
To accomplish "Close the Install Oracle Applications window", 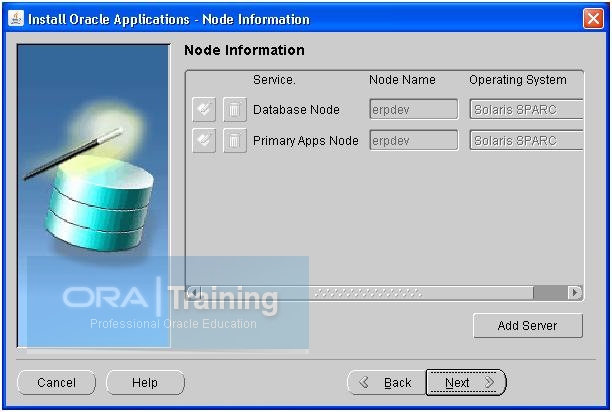I will coord(592,18).
